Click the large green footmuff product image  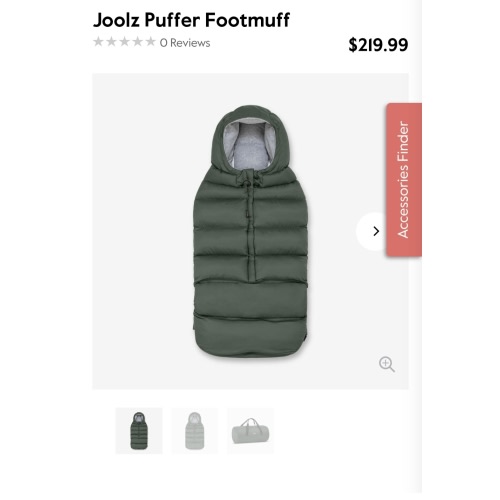click(x=251, y=231)
